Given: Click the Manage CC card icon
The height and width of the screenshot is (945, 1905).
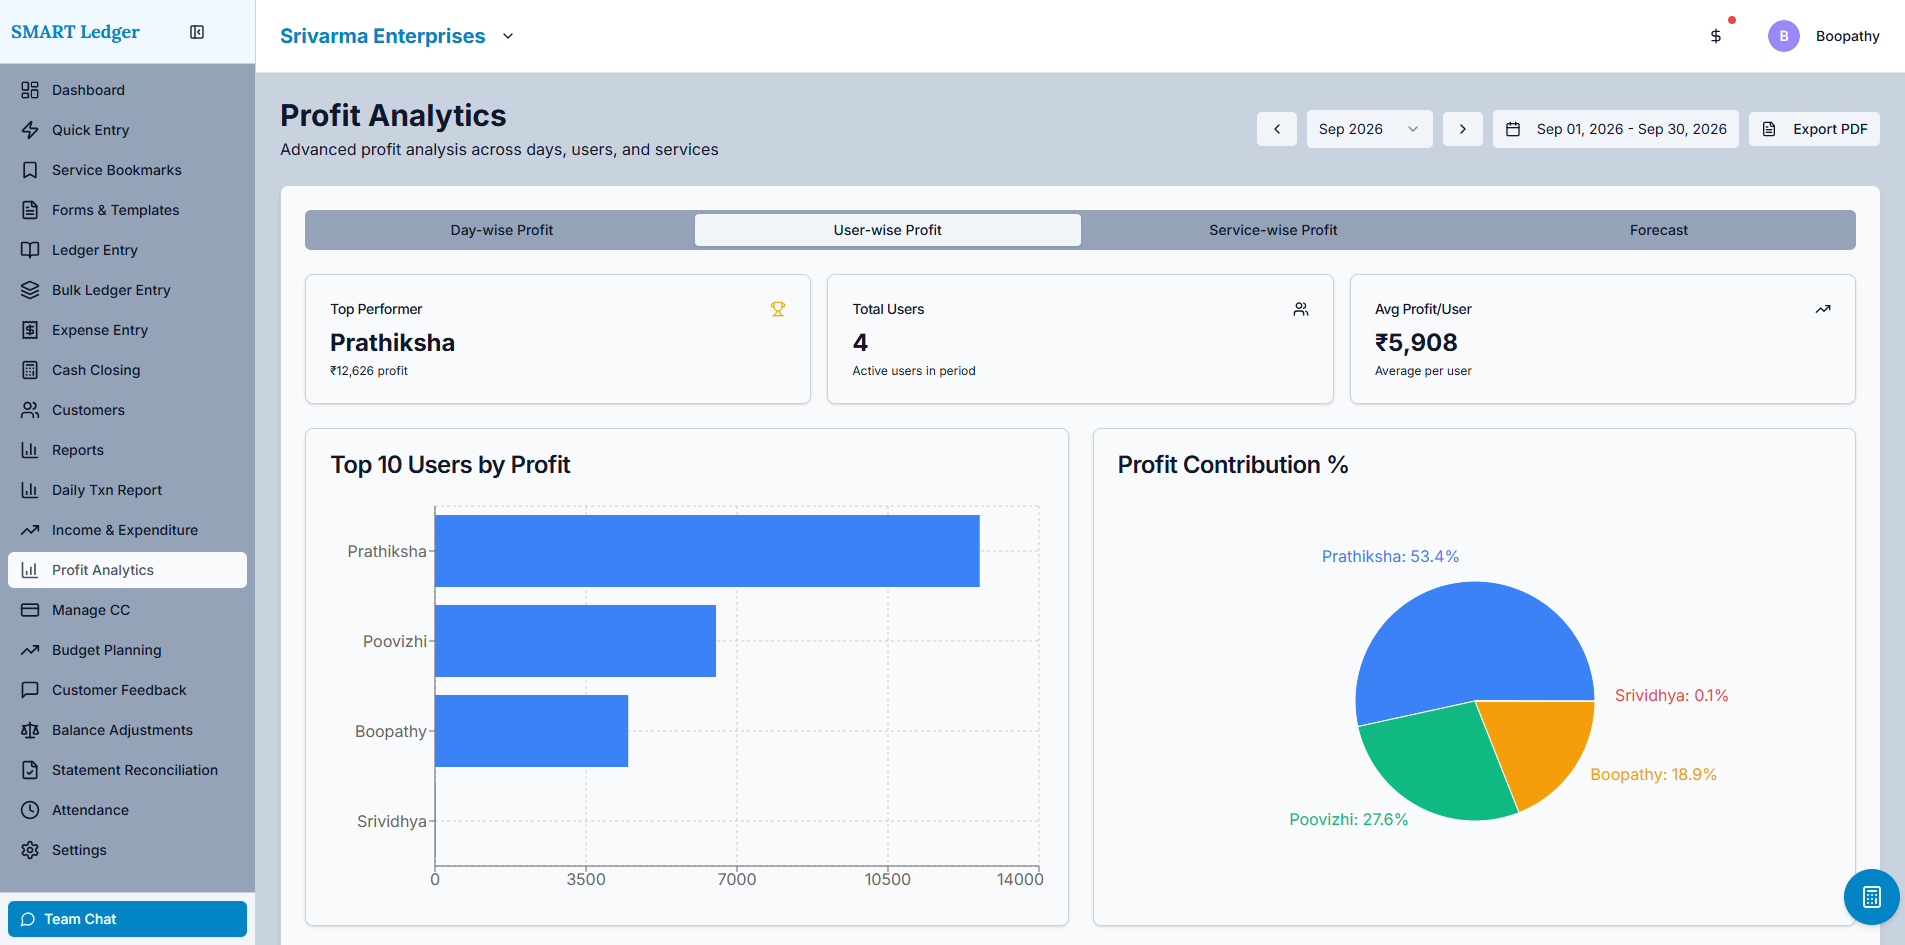Looking at the screenshot, I should click(x=30, y=610).
